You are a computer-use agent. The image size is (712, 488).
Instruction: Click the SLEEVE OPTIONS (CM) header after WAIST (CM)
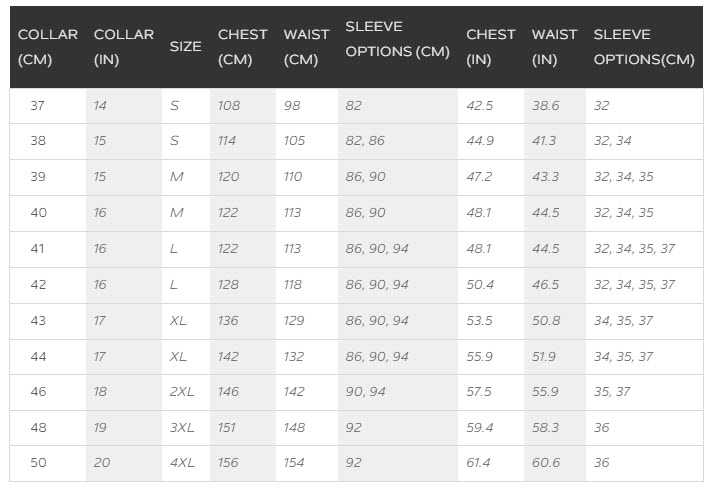[x=397, y=39]
